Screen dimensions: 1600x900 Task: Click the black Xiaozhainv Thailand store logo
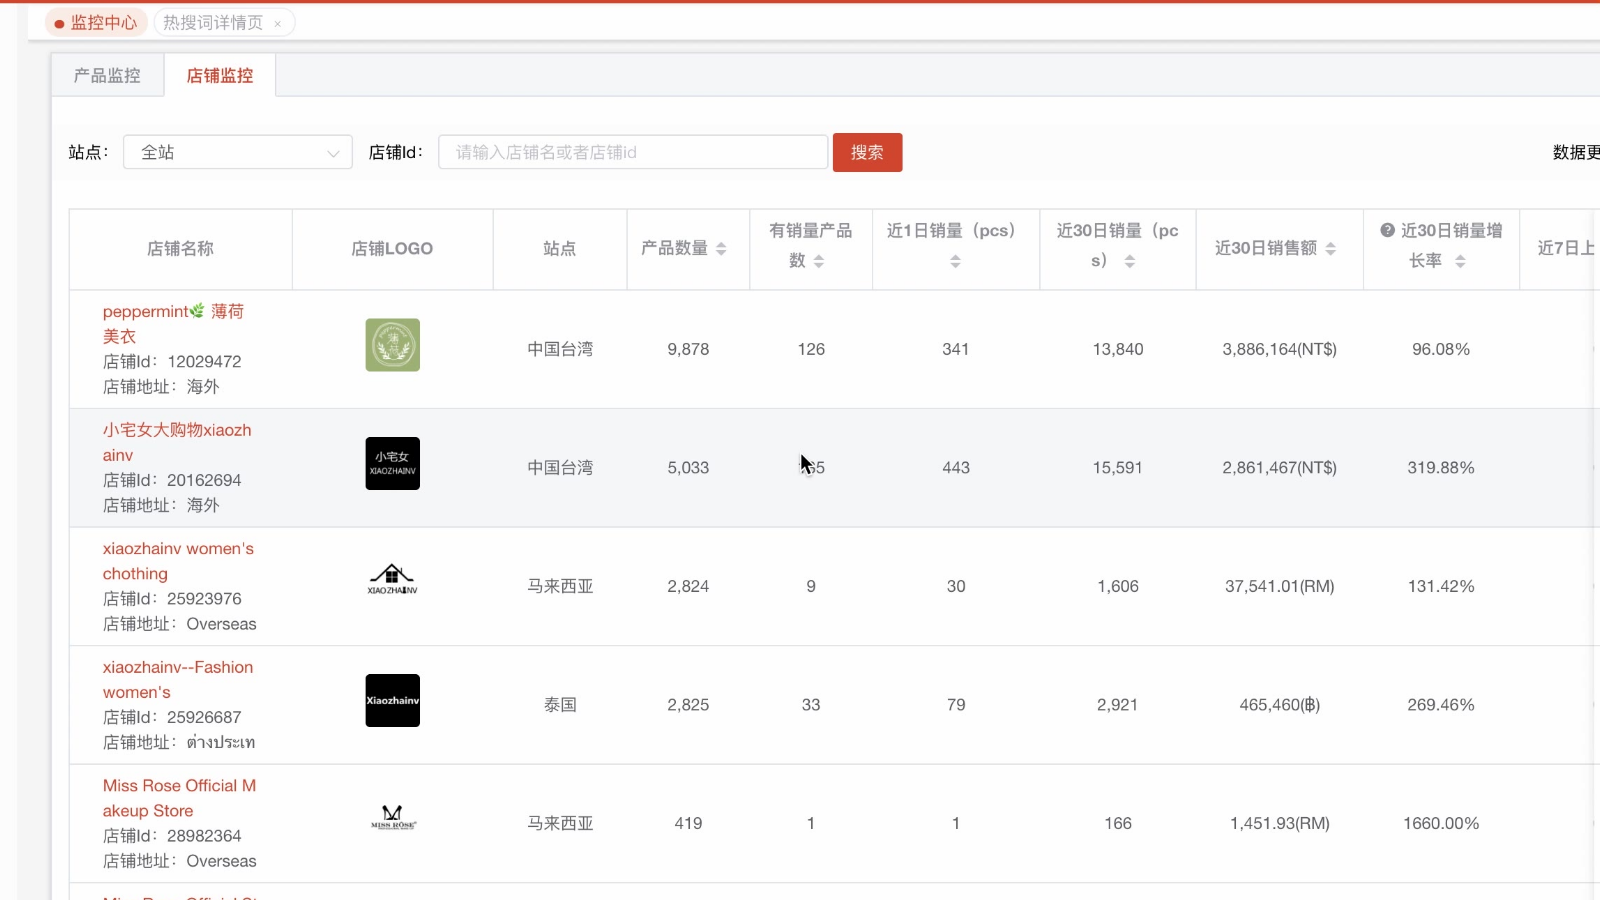(x=392, y=700)
